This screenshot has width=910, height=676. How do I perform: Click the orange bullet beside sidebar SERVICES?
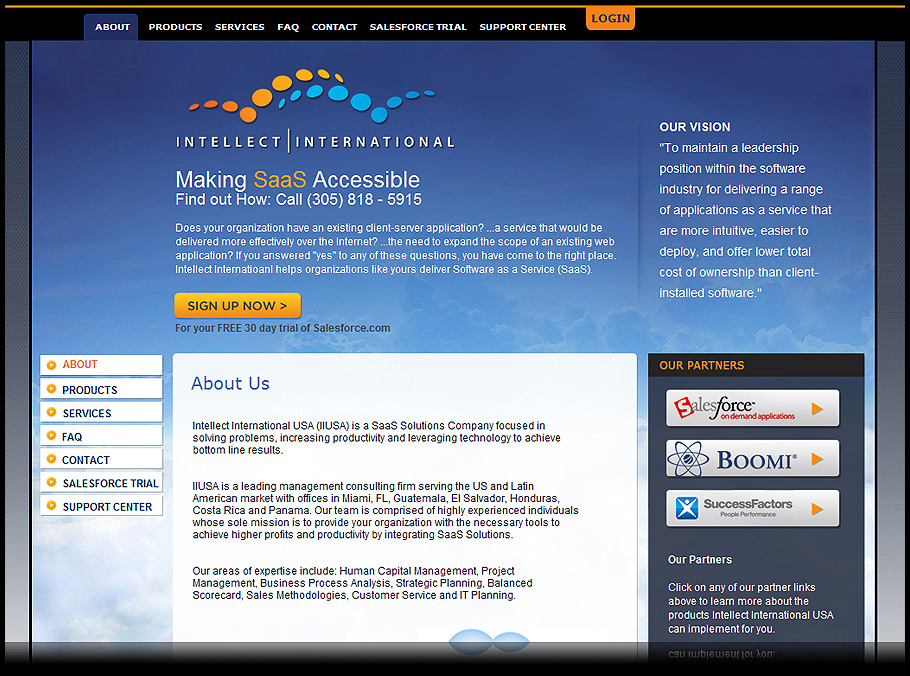pyautogui.click(x=51, y=412)
